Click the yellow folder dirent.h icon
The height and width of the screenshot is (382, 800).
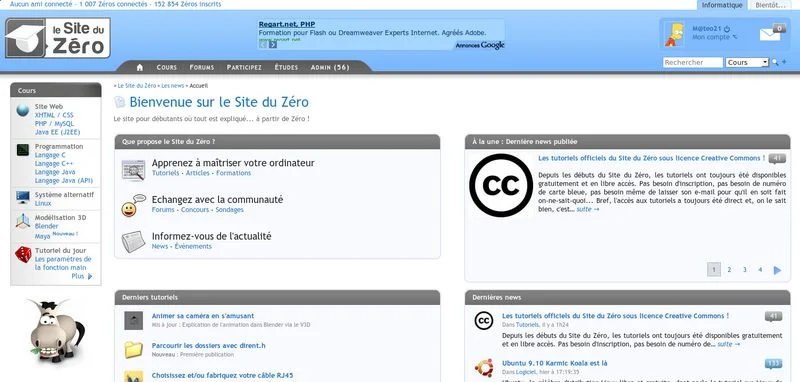[x=134, y=350]
